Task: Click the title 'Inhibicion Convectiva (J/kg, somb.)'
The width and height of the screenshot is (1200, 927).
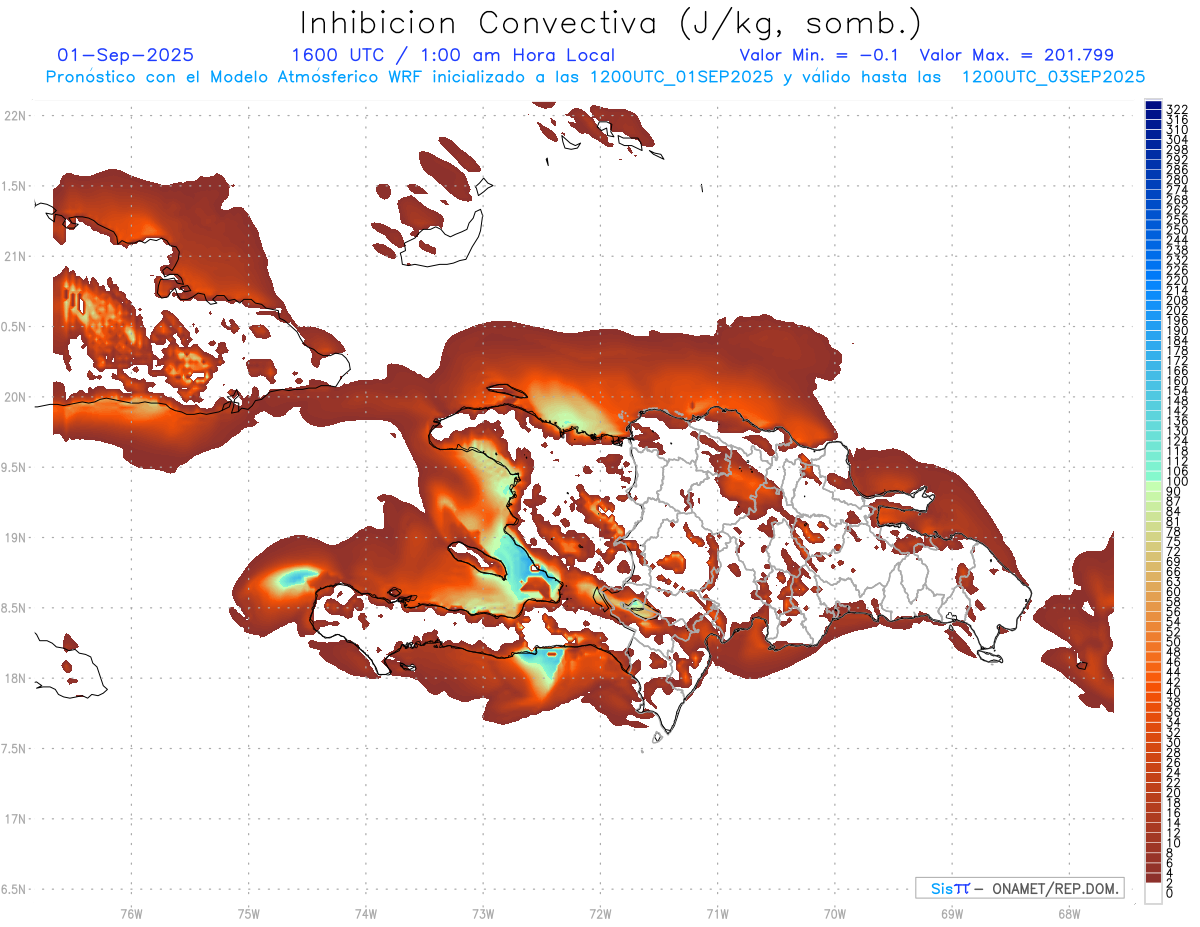Action: click(611, 22)
